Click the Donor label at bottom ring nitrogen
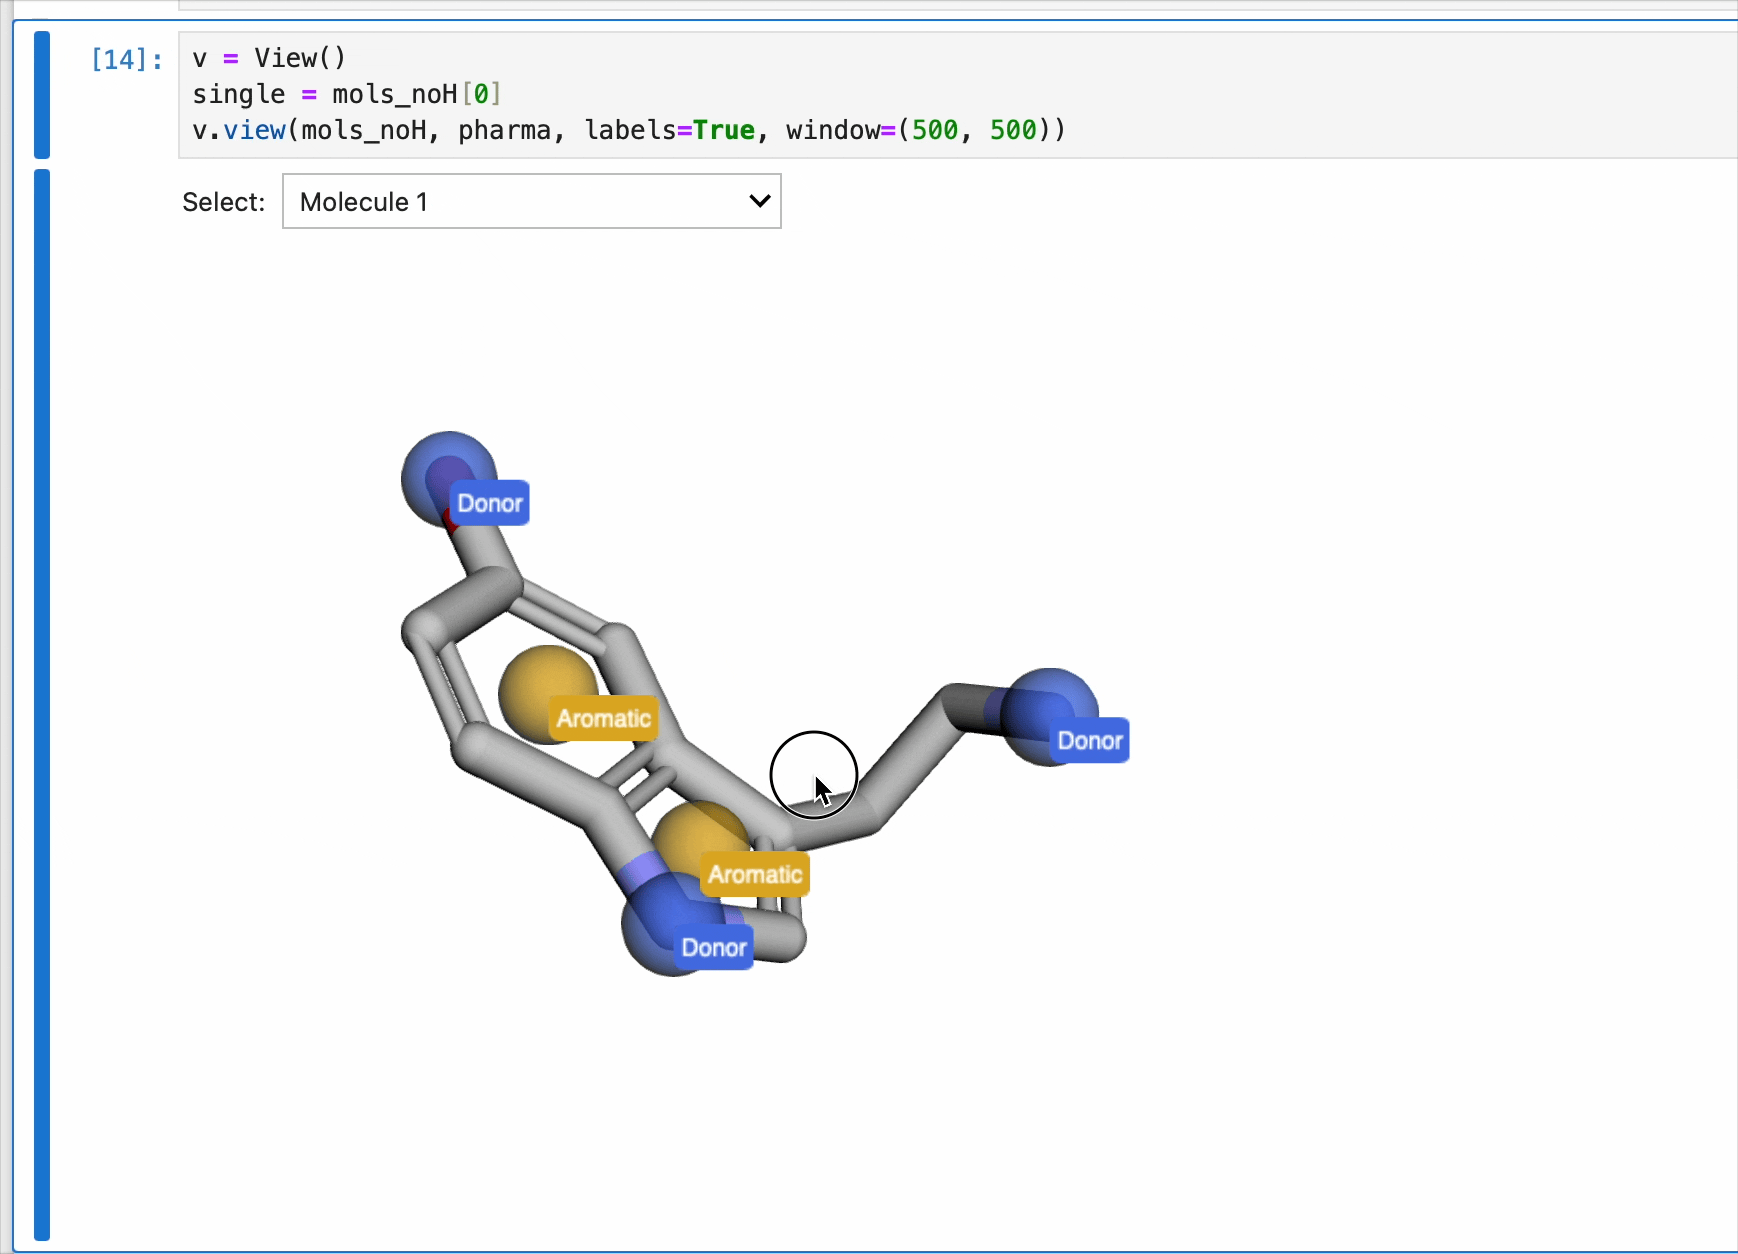The width and height of the screenshot is (1738, 1254). point(714,947)
